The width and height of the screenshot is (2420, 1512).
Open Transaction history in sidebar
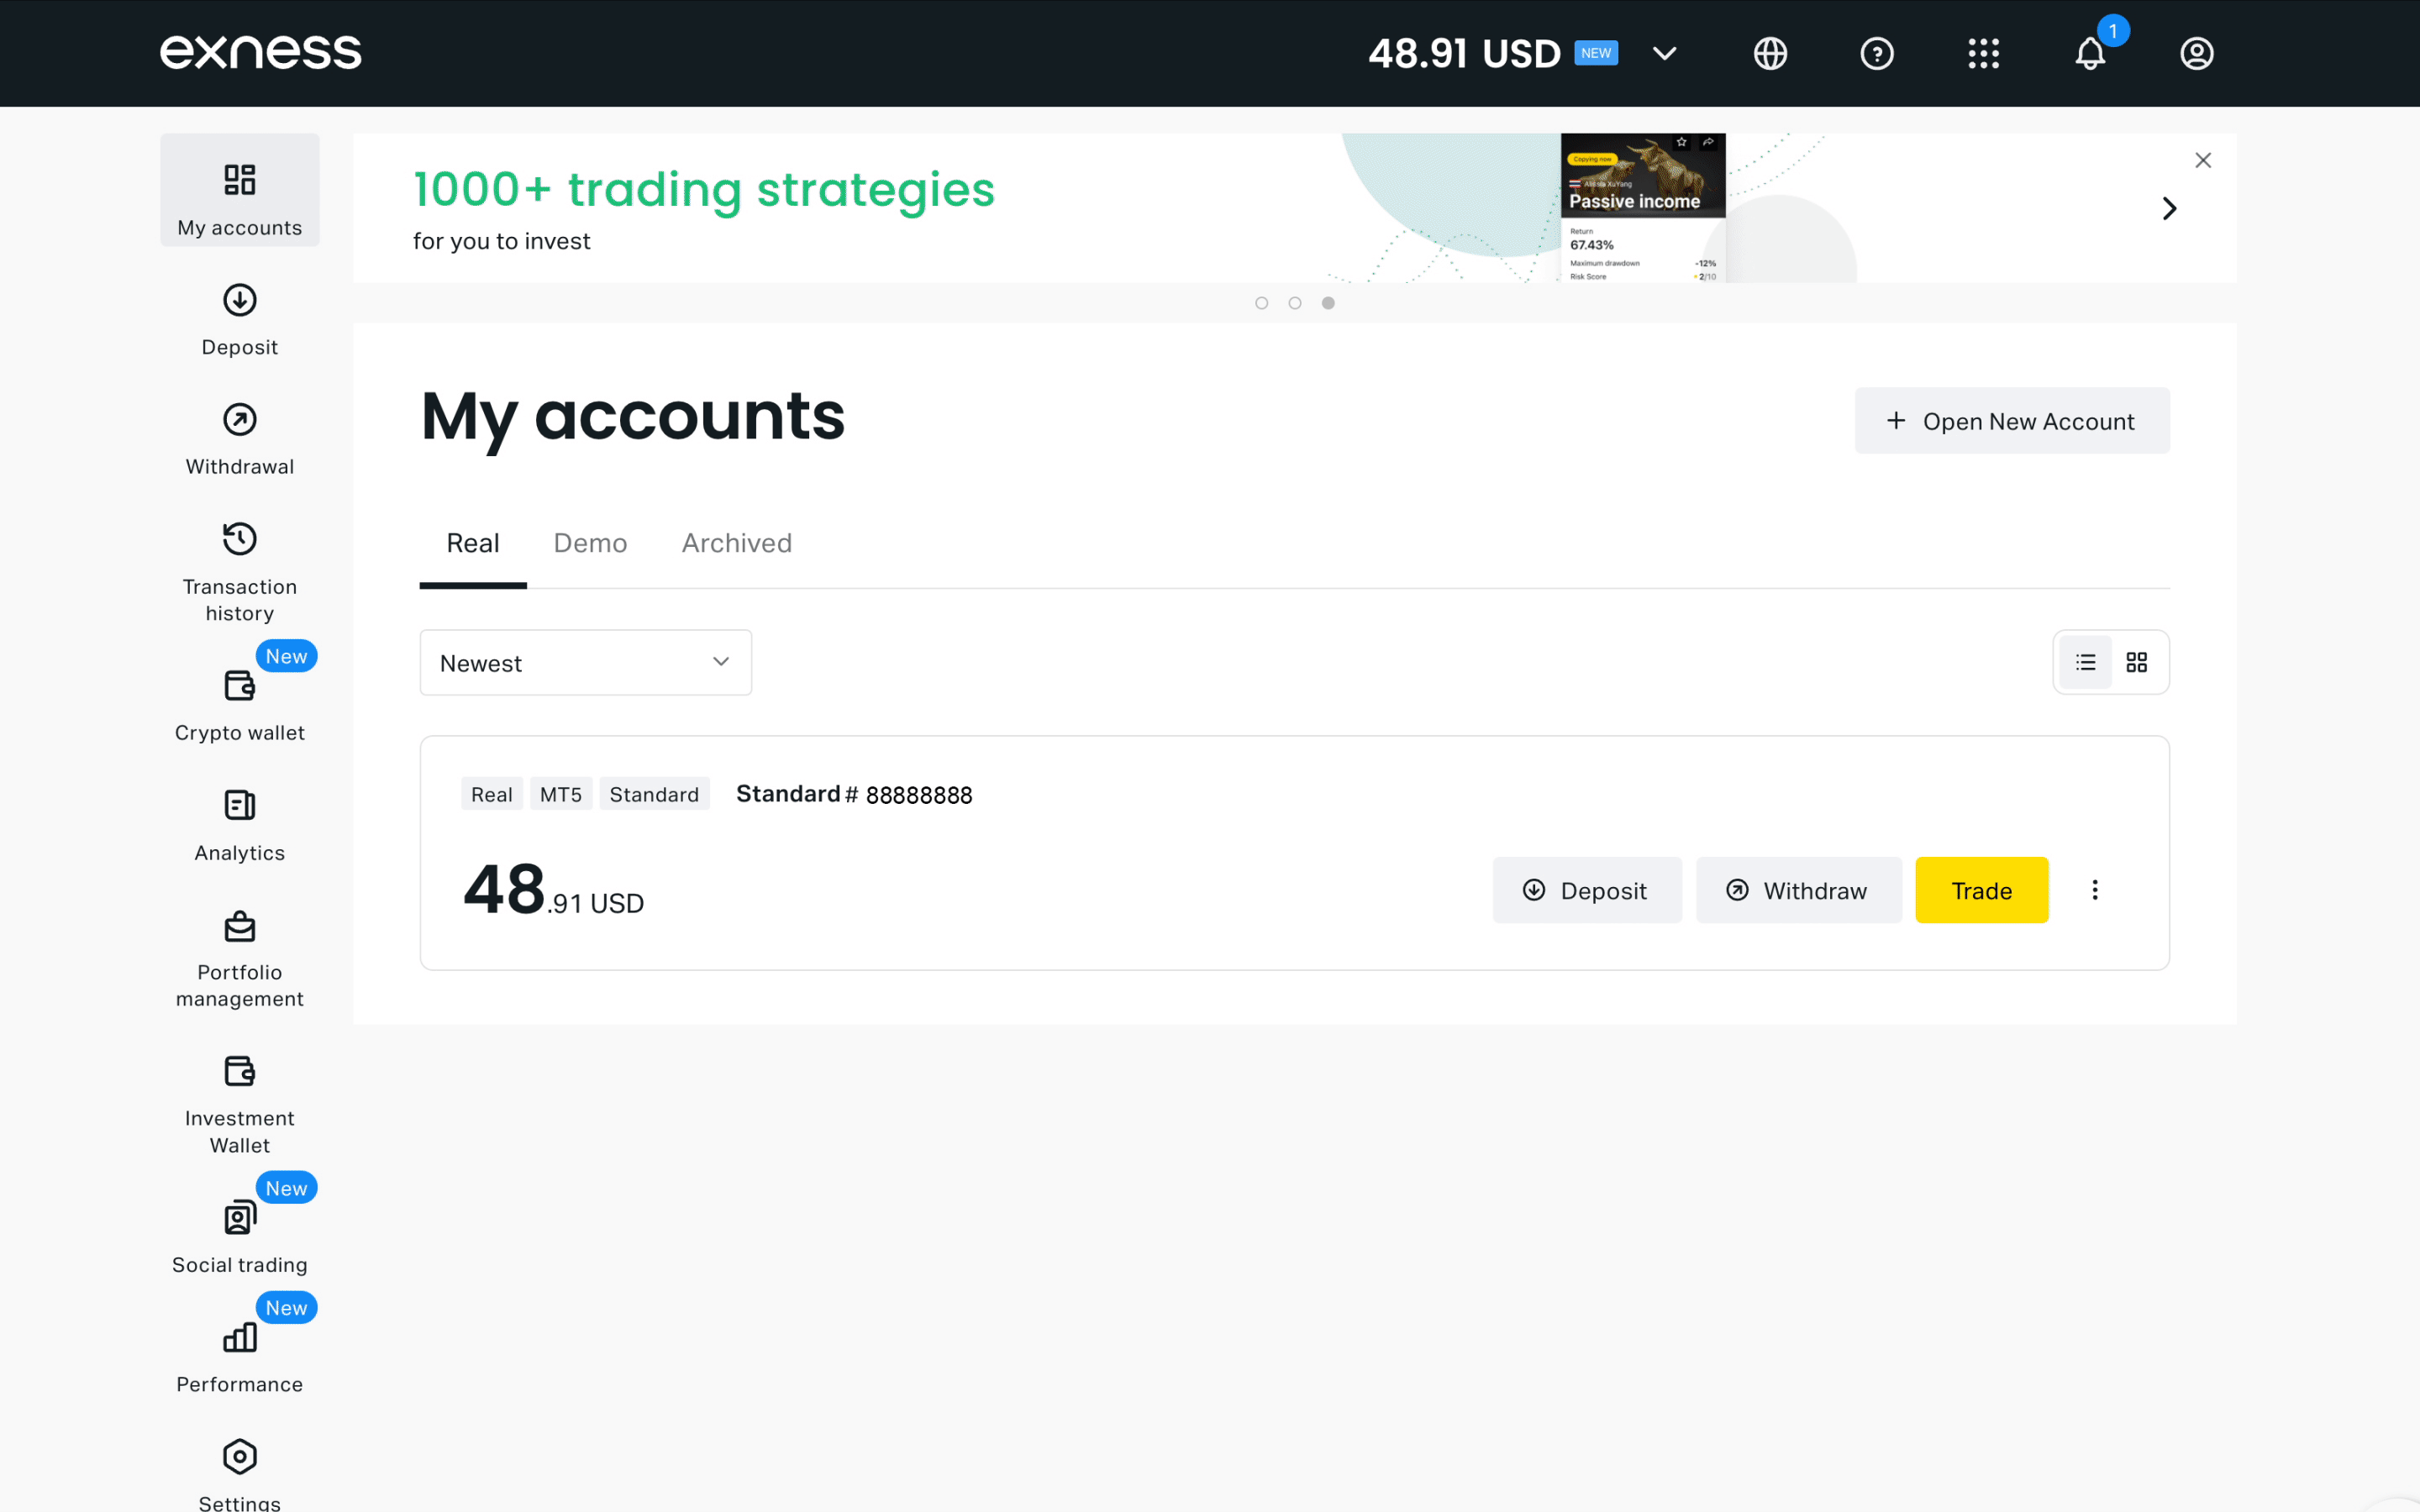point(240,573)
